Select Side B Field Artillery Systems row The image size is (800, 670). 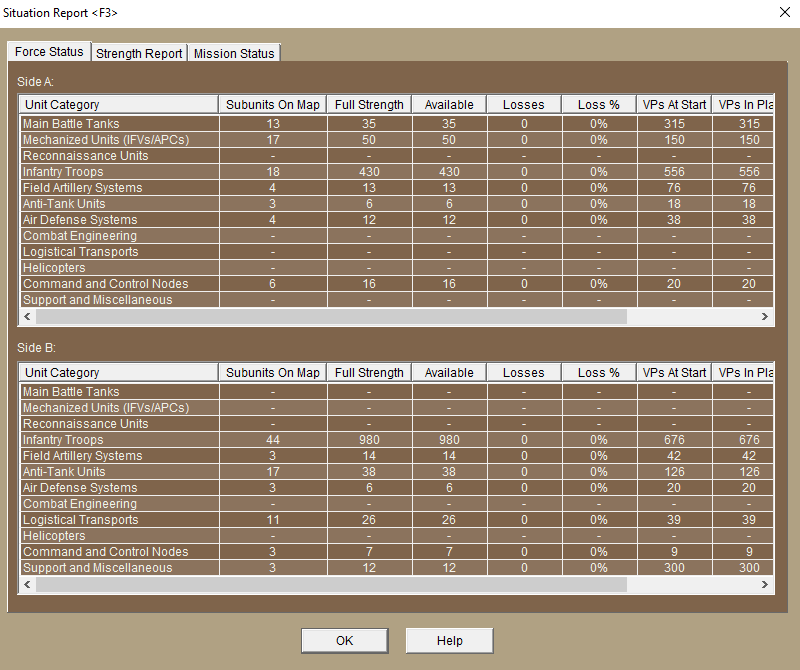click(x=396, y=456)
